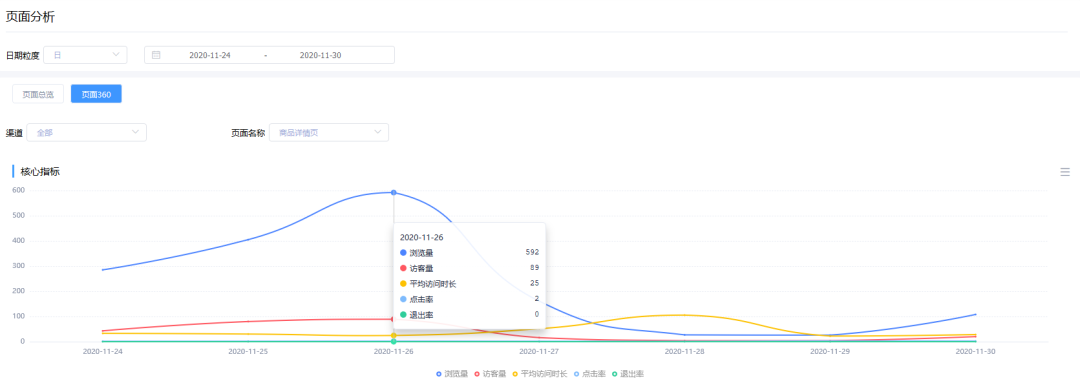Toggle the 浏览量 series in the legend
Viewport: 1080px width, 383px height.
452,374
